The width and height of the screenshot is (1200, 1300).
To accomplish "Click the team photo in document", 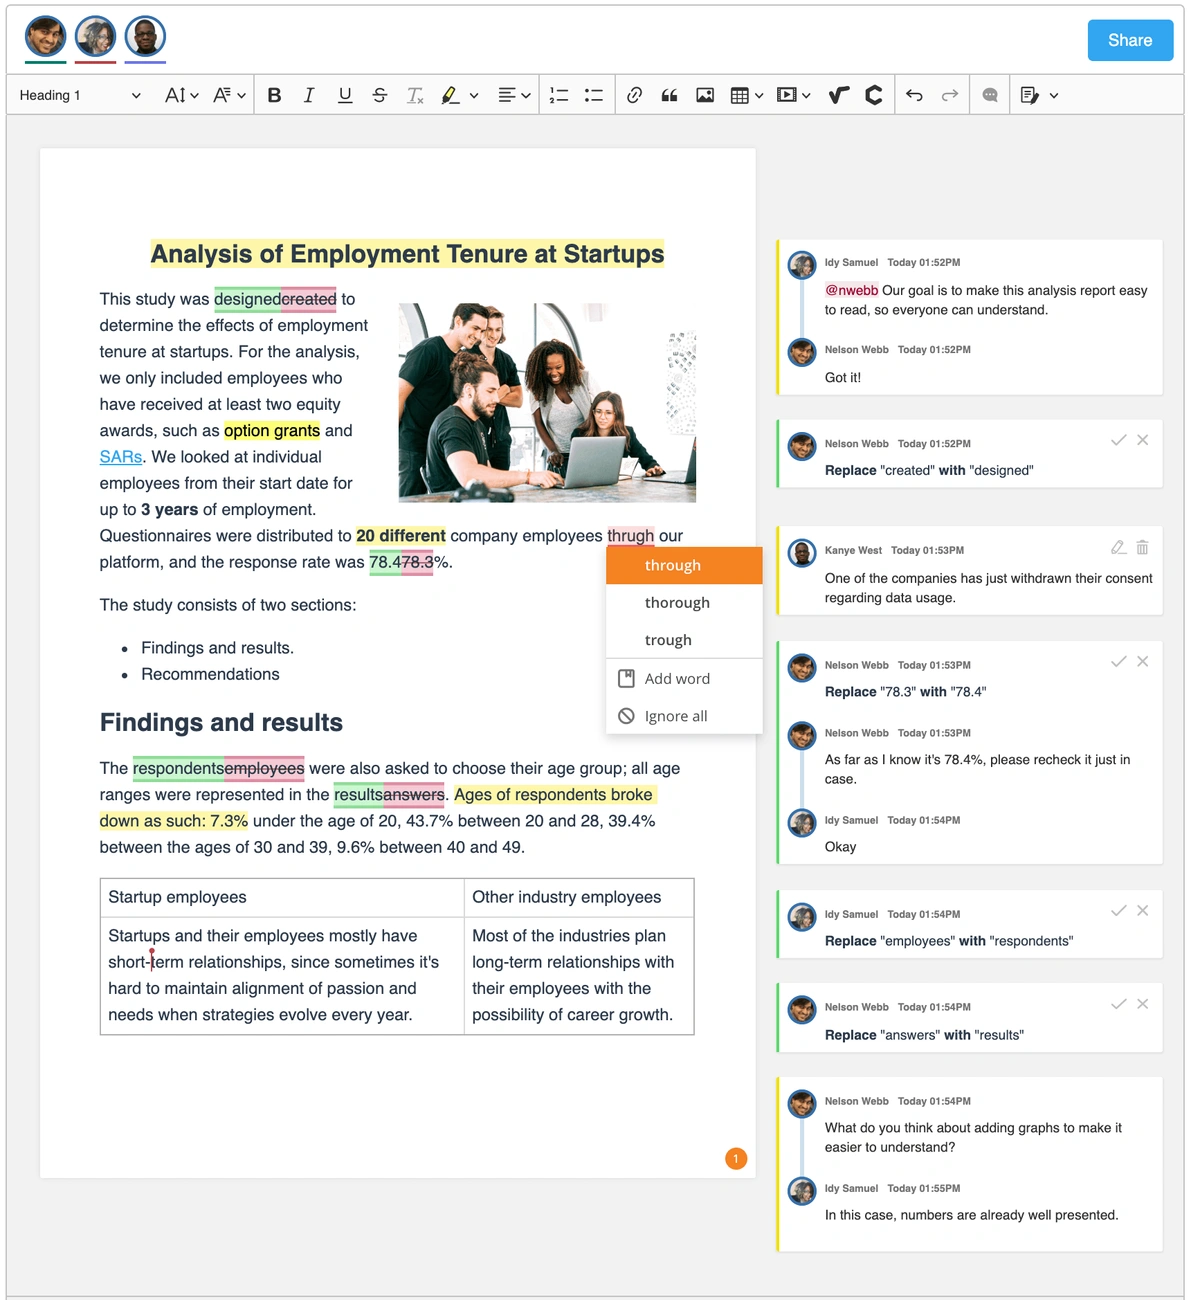I will (547, 402).
